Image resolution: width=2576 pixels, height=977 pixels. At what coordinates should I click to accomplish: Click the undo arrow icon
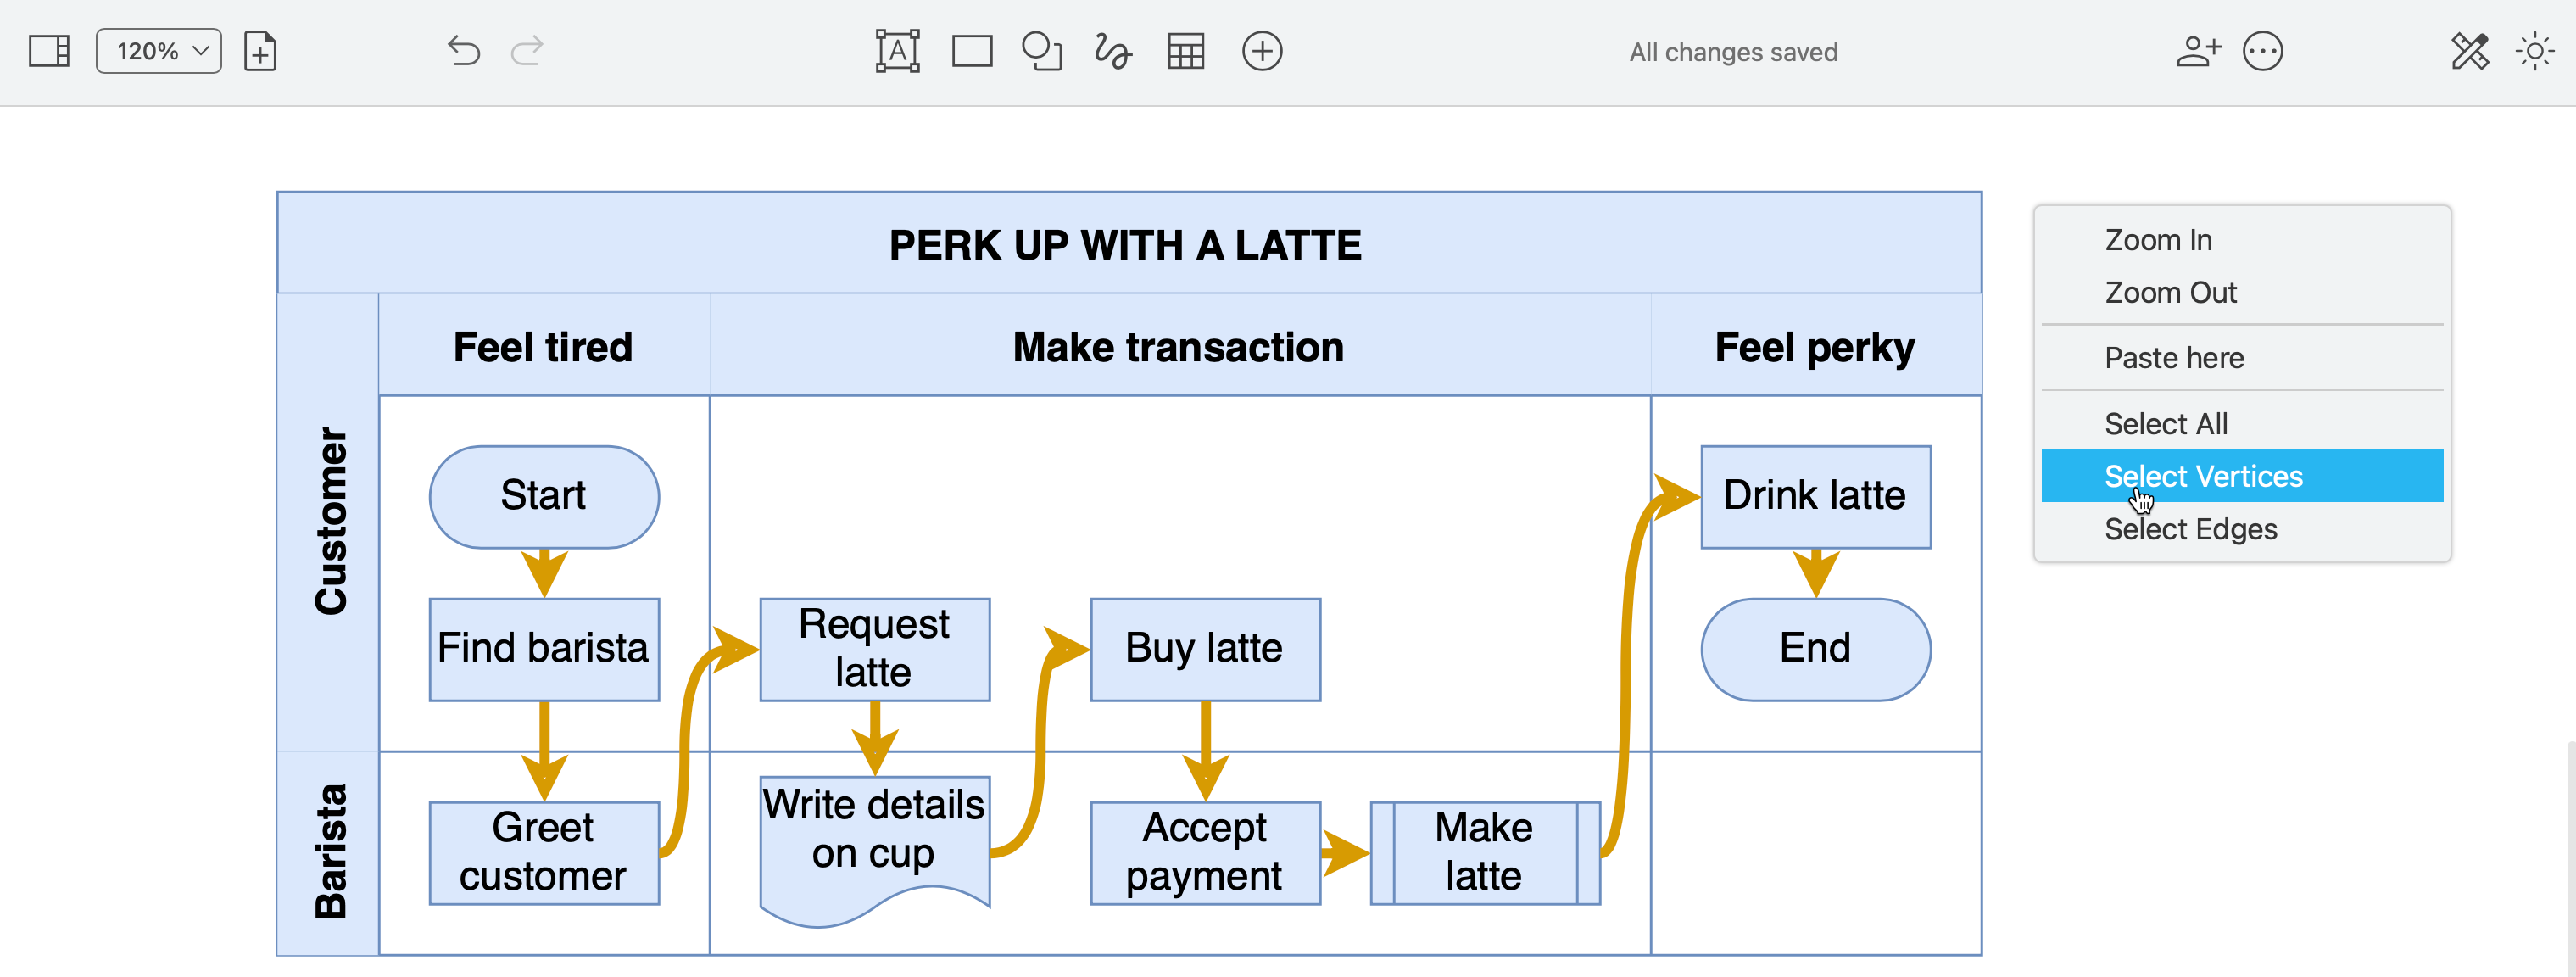[x=461, y=51]
